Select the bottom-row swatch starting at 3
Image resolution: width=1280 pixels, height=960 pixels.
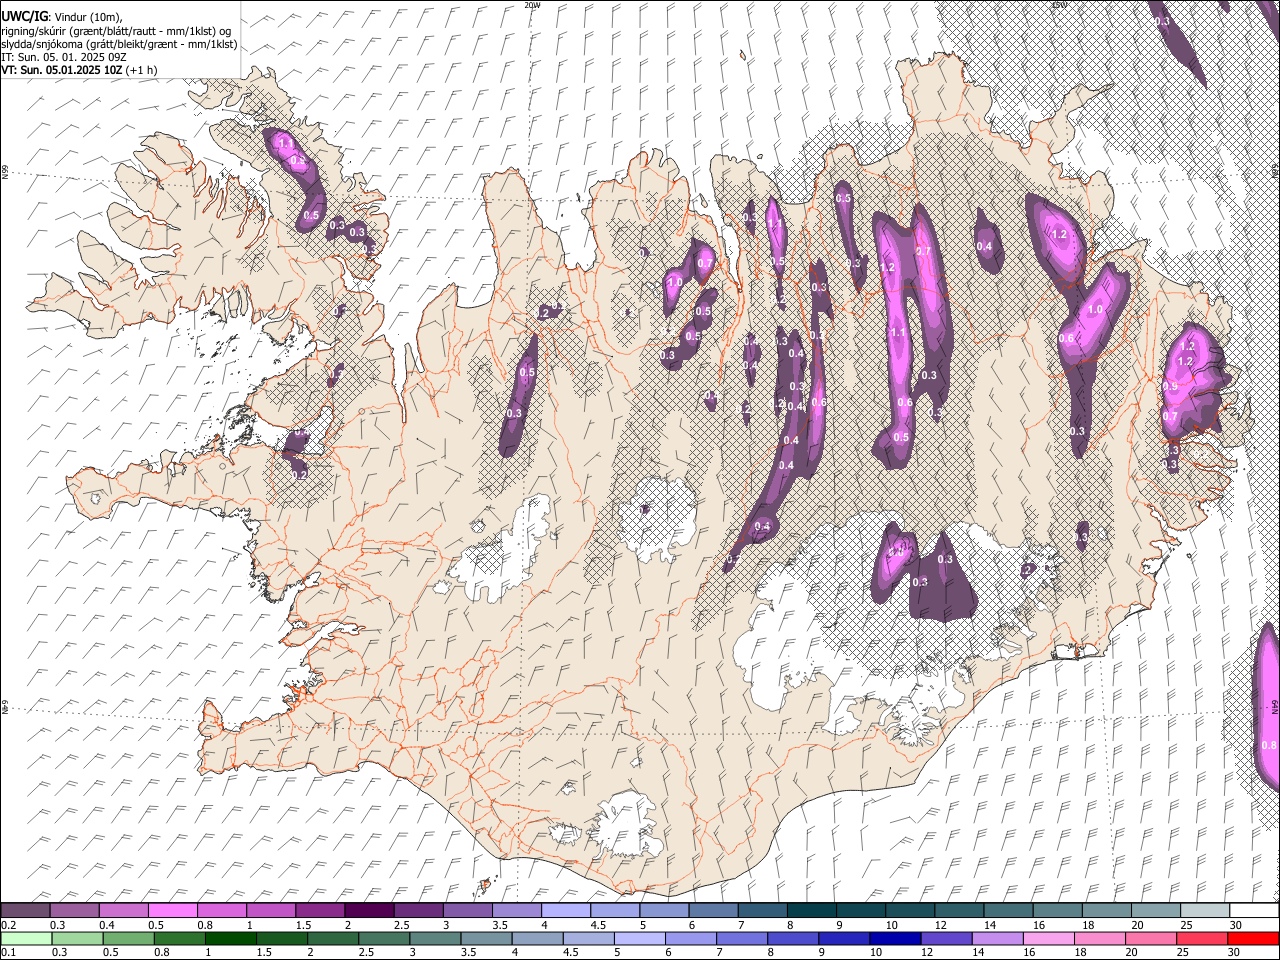coord(435,938)
